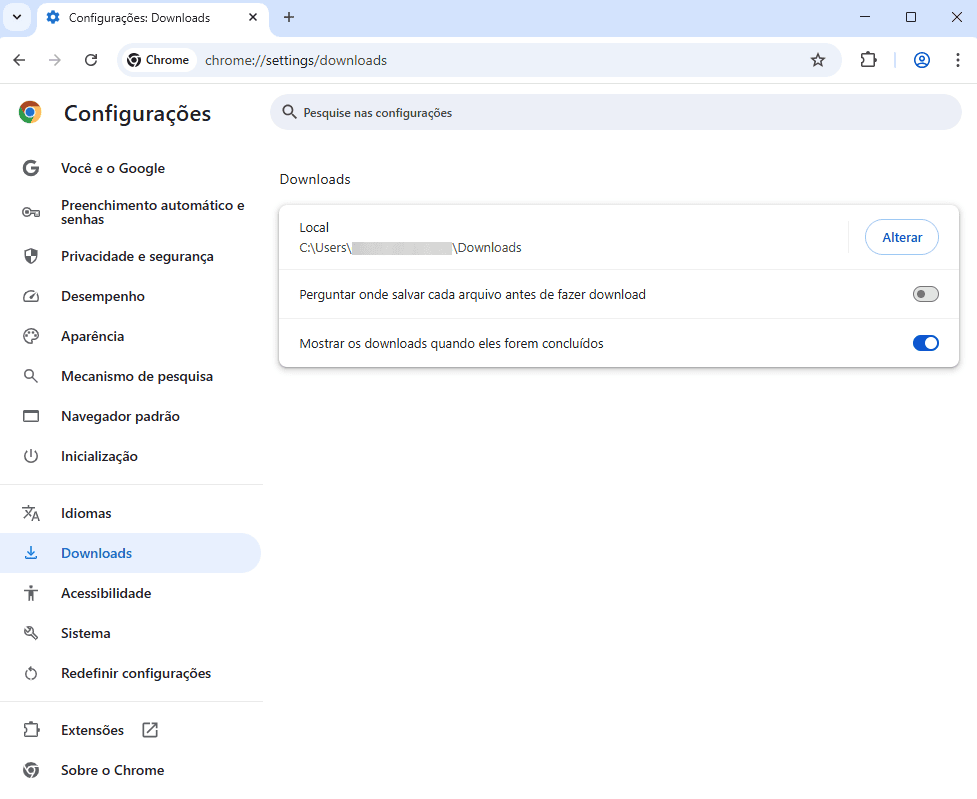Go back using the back arrow
Viewport: 977px width, 799px height.
[19, 60]
